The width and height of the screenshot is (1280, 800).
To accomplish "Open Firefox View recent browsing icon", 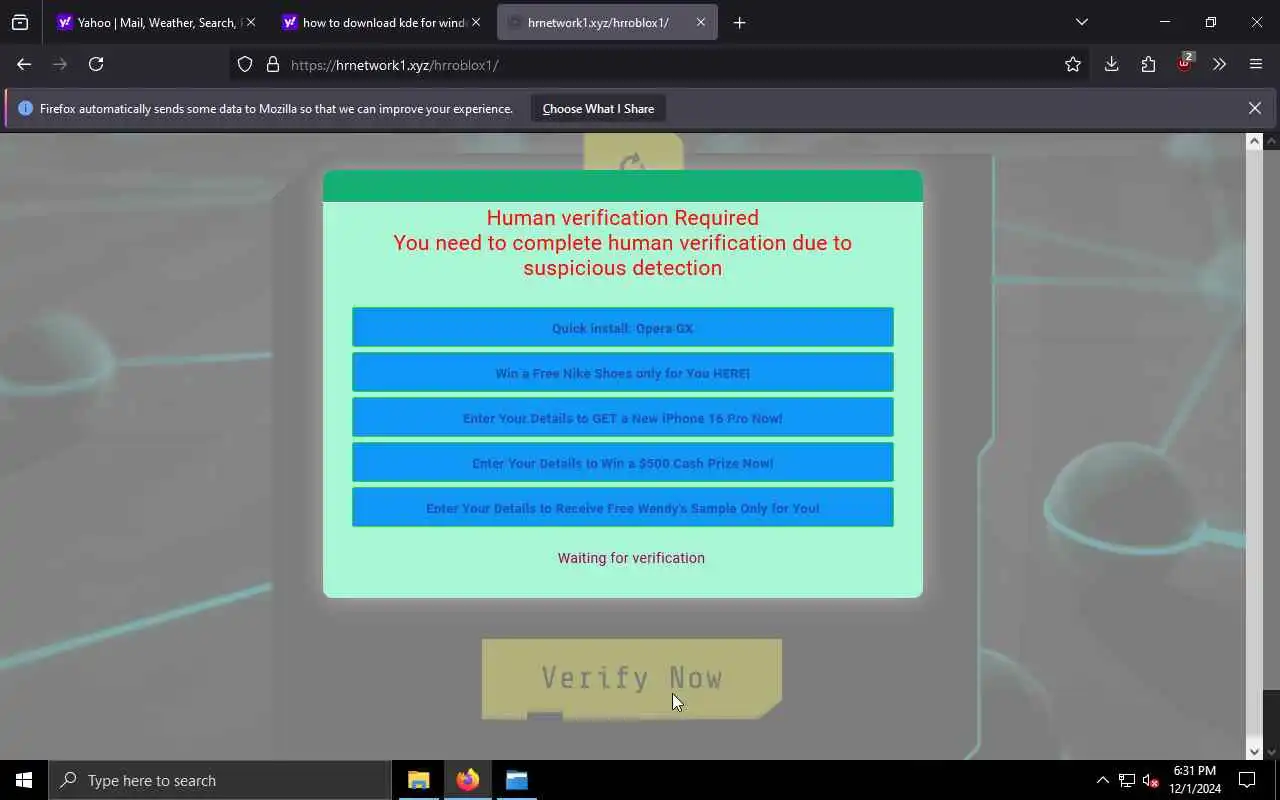I will 20,22.
